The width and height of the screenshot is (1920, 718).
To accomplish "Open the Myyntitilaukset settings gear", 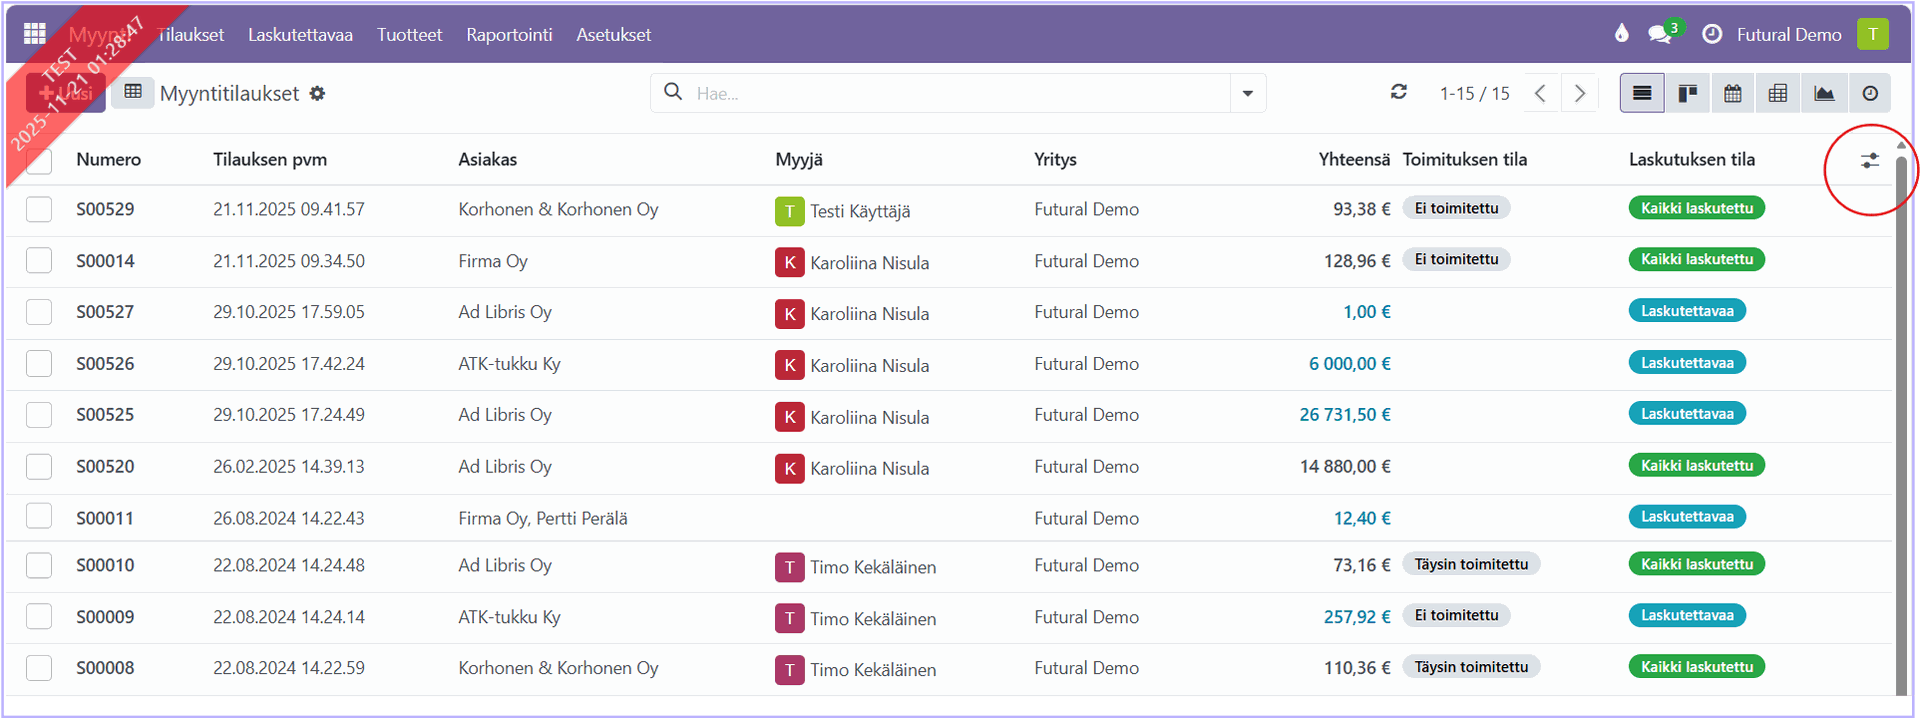I will (x=318, y=93).
